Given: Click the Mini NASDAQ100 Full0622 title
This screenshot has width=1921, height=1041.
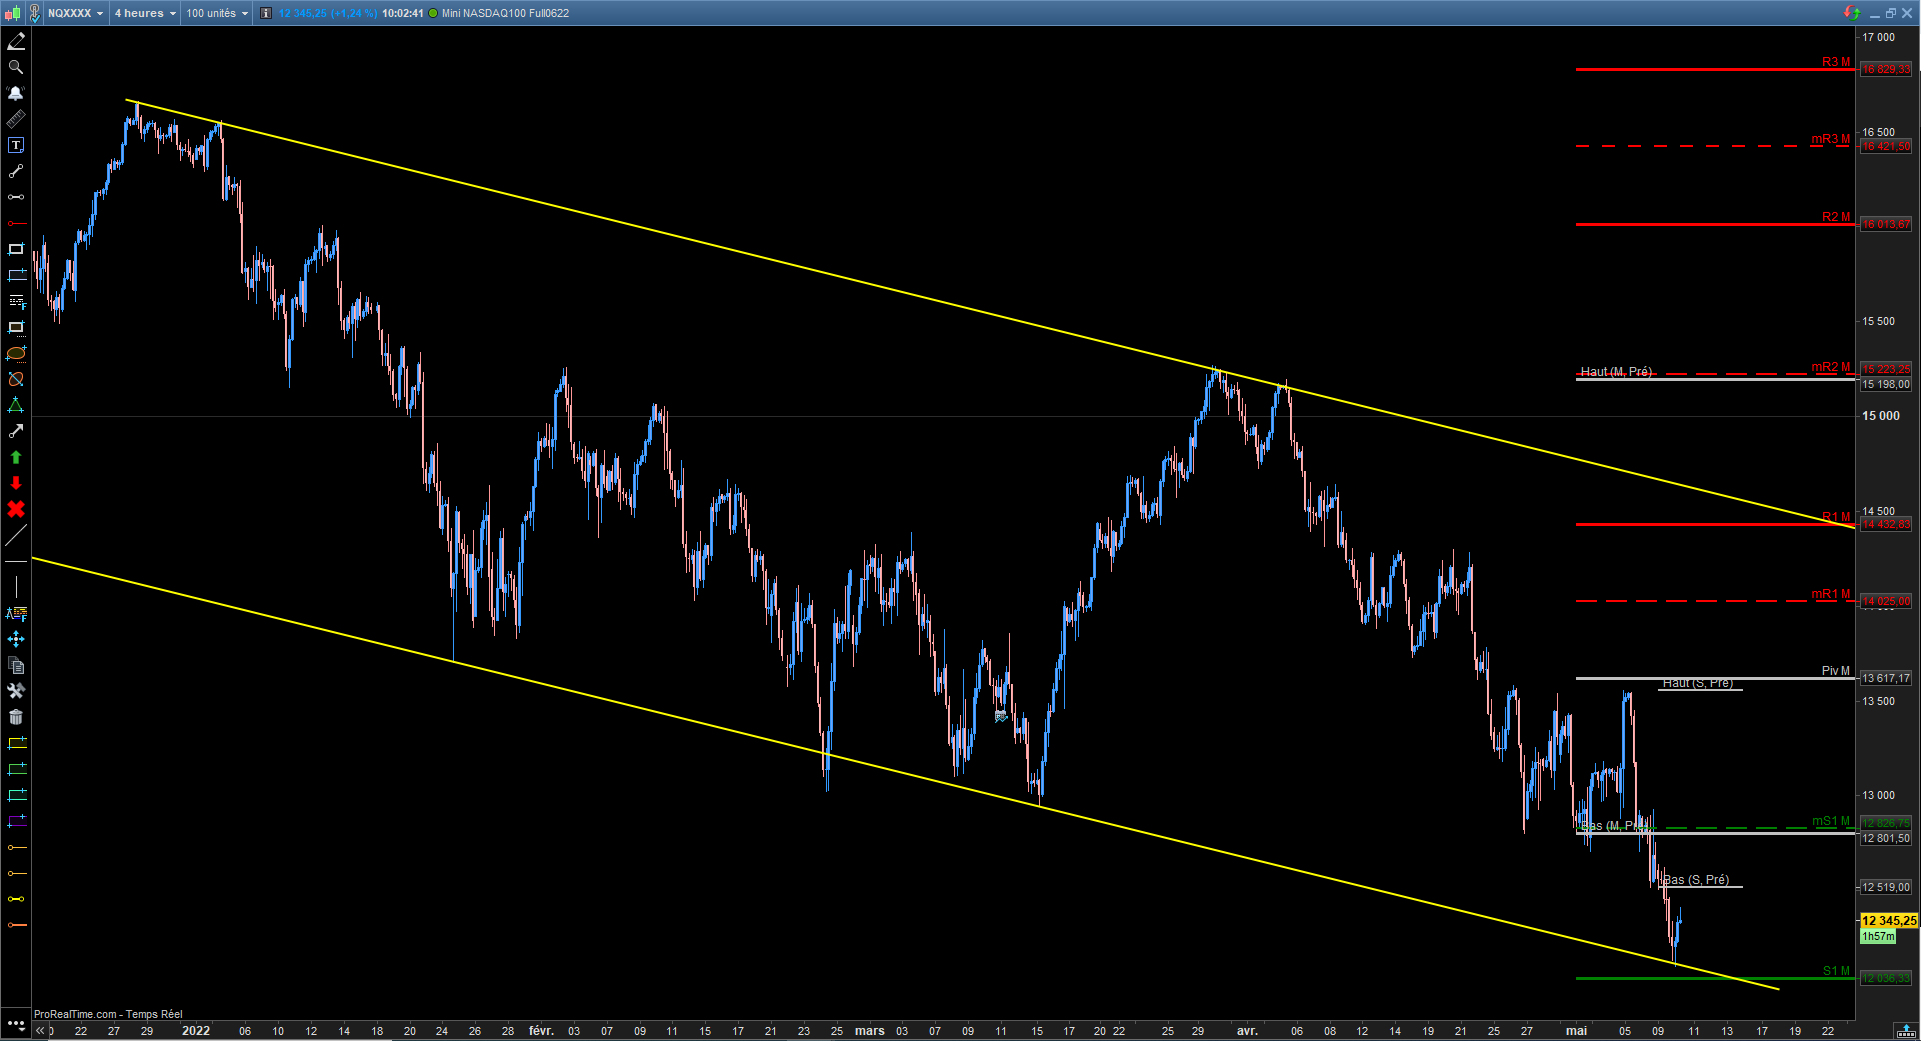Looking at the screenshot, I should [x=505, y=13].
